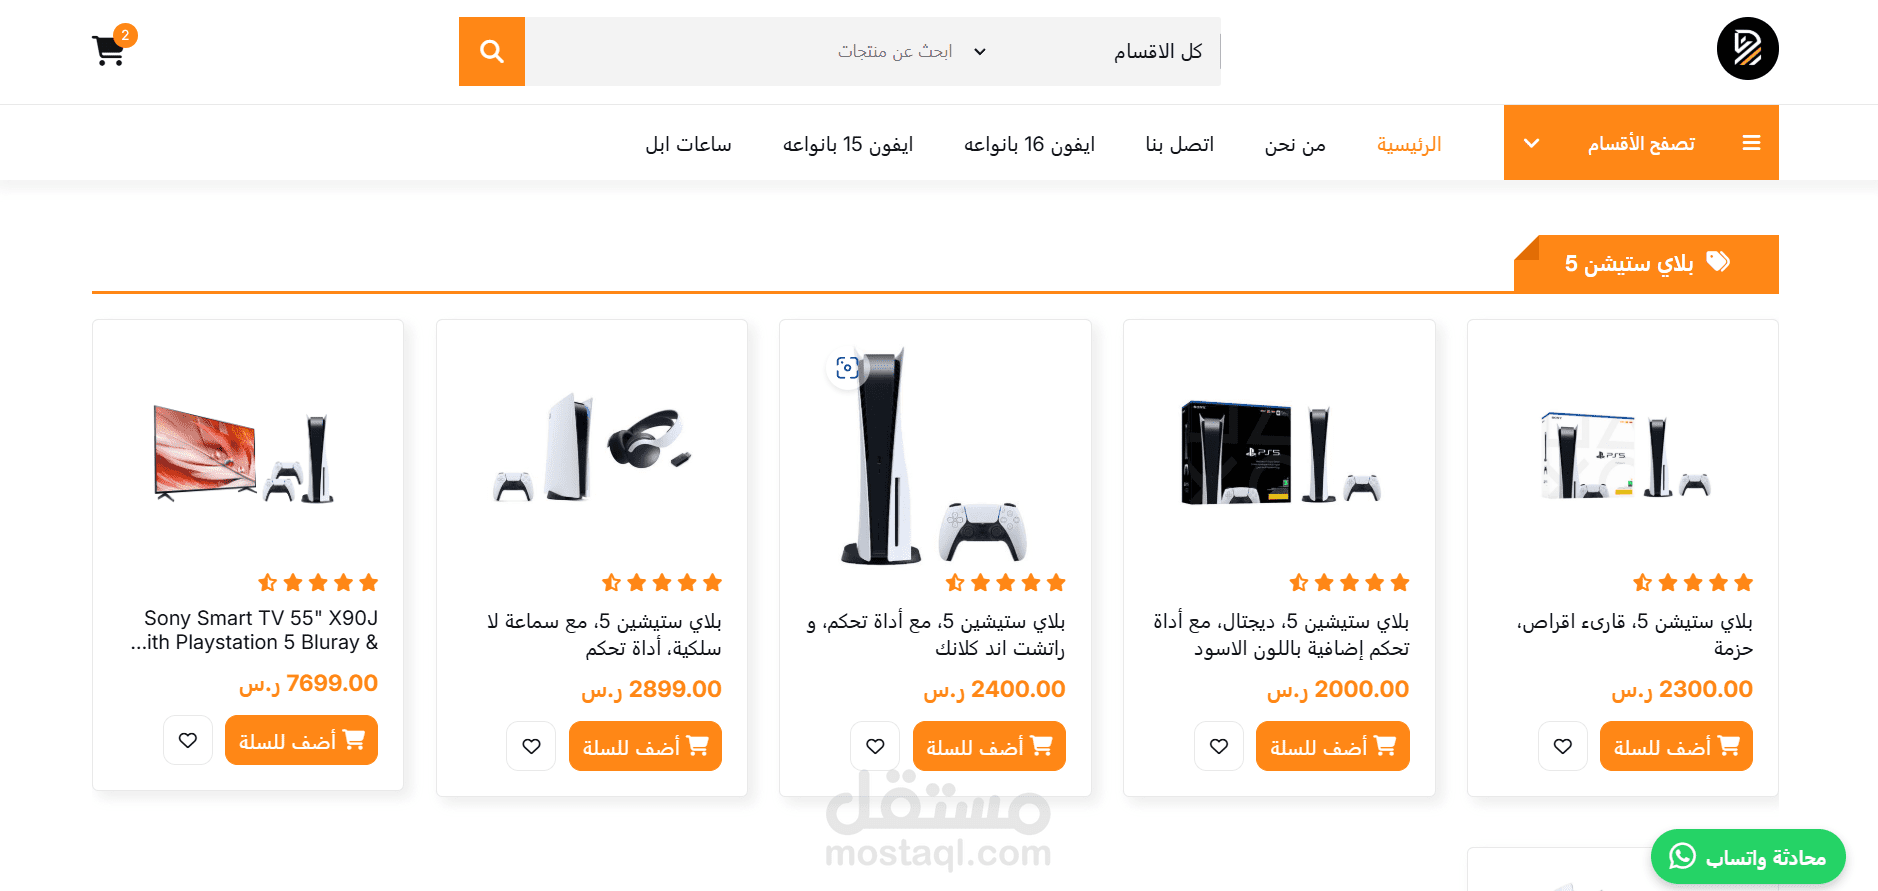Click the quick-view icon on the PS5 image
Image resolution: width=1878 pixels, height=891 pixels.
(x=847, y=368)
